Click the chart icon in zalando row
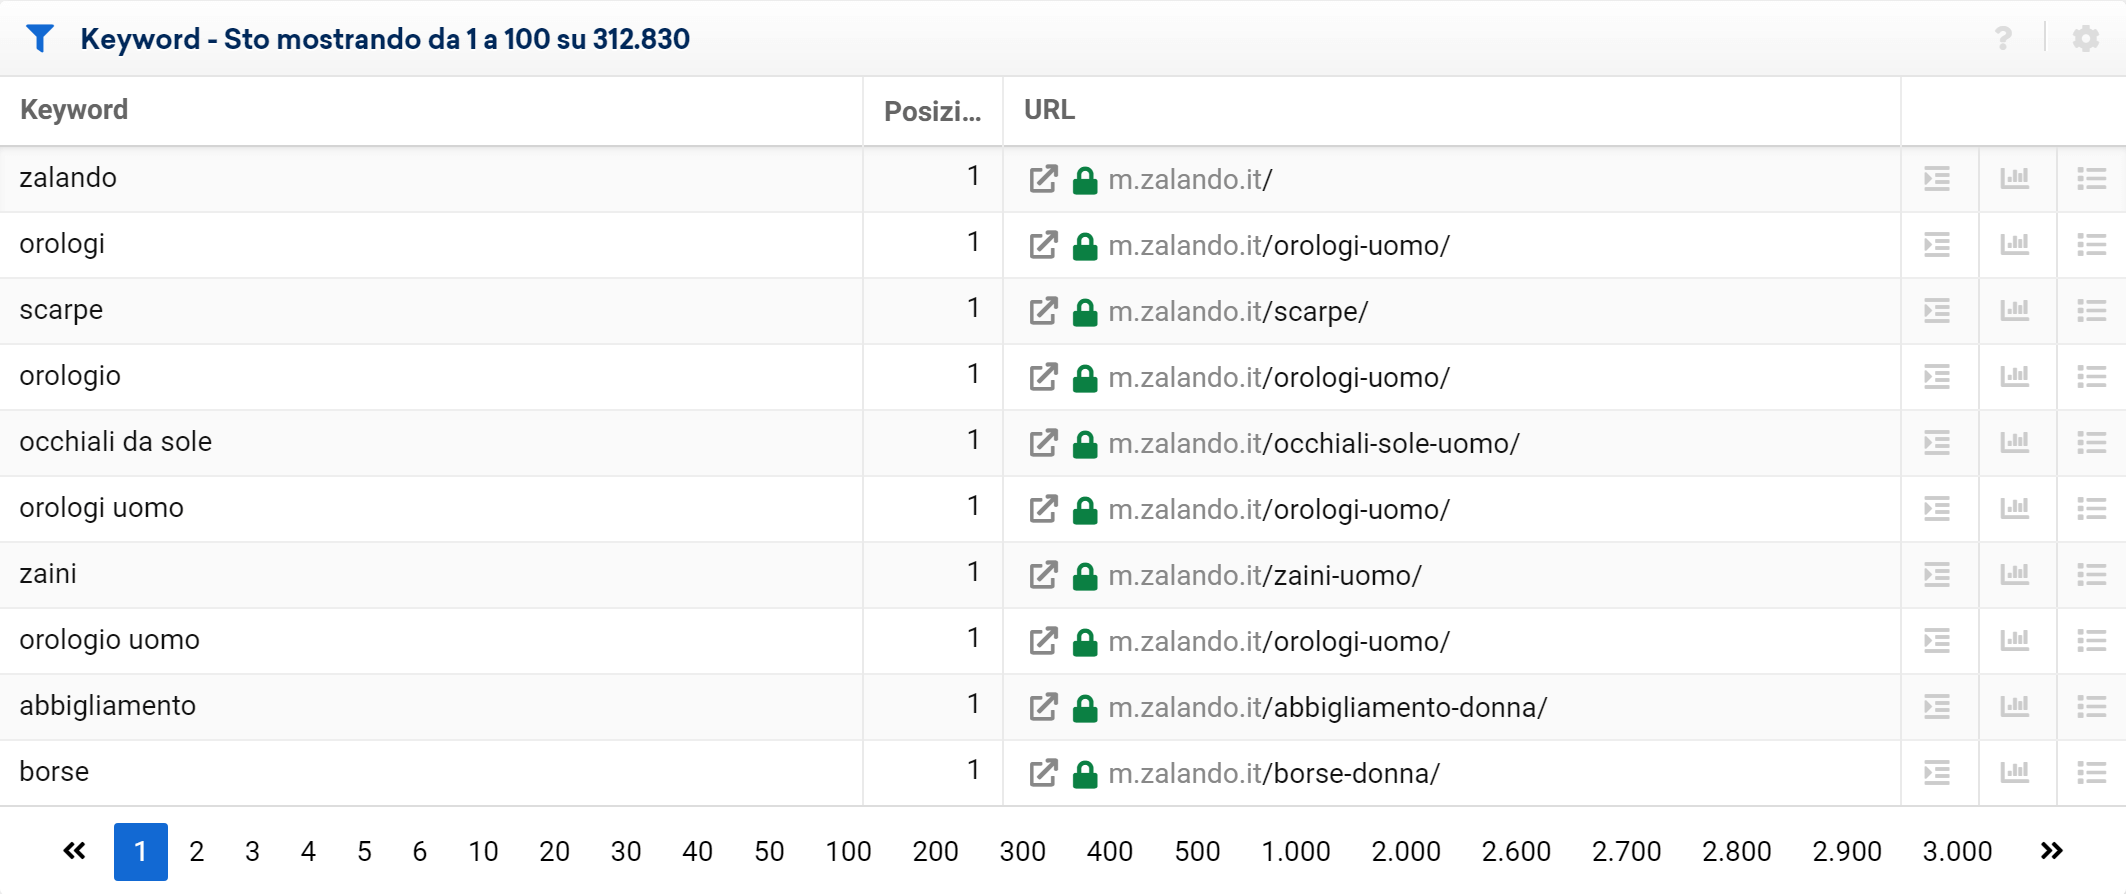Image resolution: width=2126 pixels, height=894 pixels. tap(2014, 179)
